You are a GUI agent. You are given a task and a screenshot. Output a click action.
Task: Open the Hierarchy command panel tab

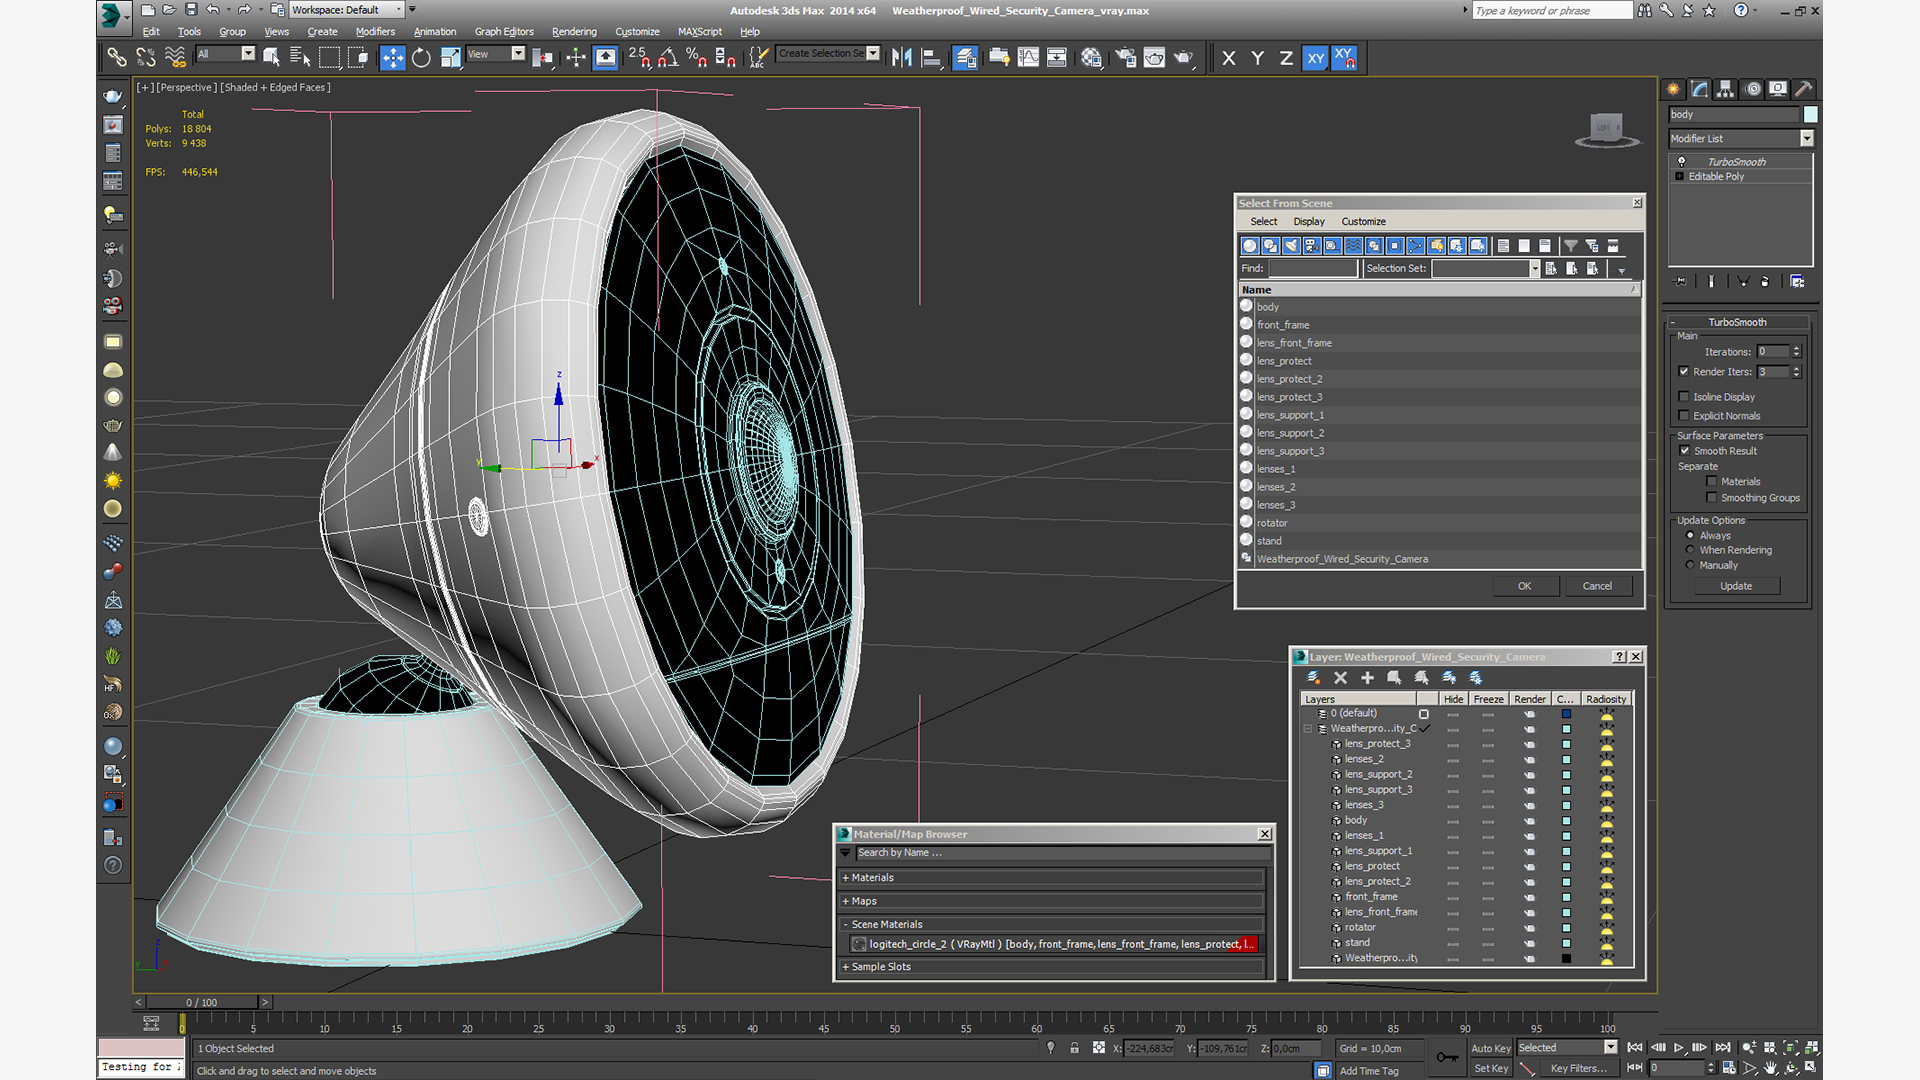coord(1726,89)
